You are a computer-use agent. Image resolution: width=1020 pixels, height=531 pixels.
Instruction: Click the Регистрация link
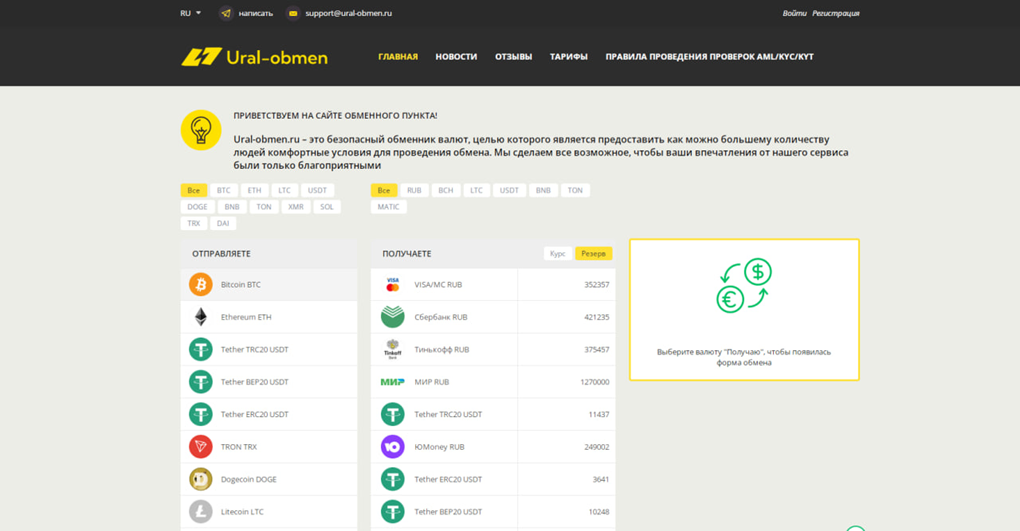(x=836, y=13)
